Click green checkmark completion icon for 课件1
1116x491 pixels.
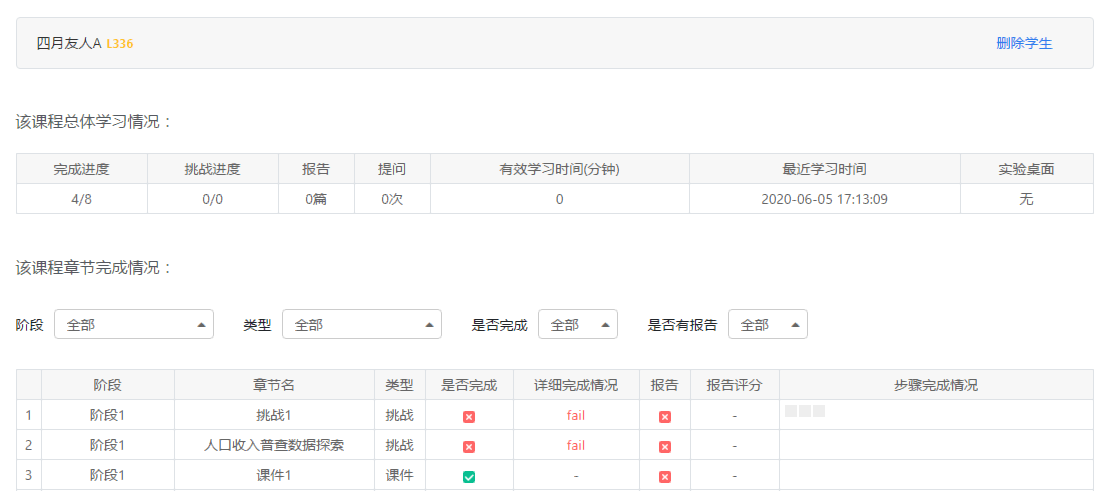click(469, 476)
